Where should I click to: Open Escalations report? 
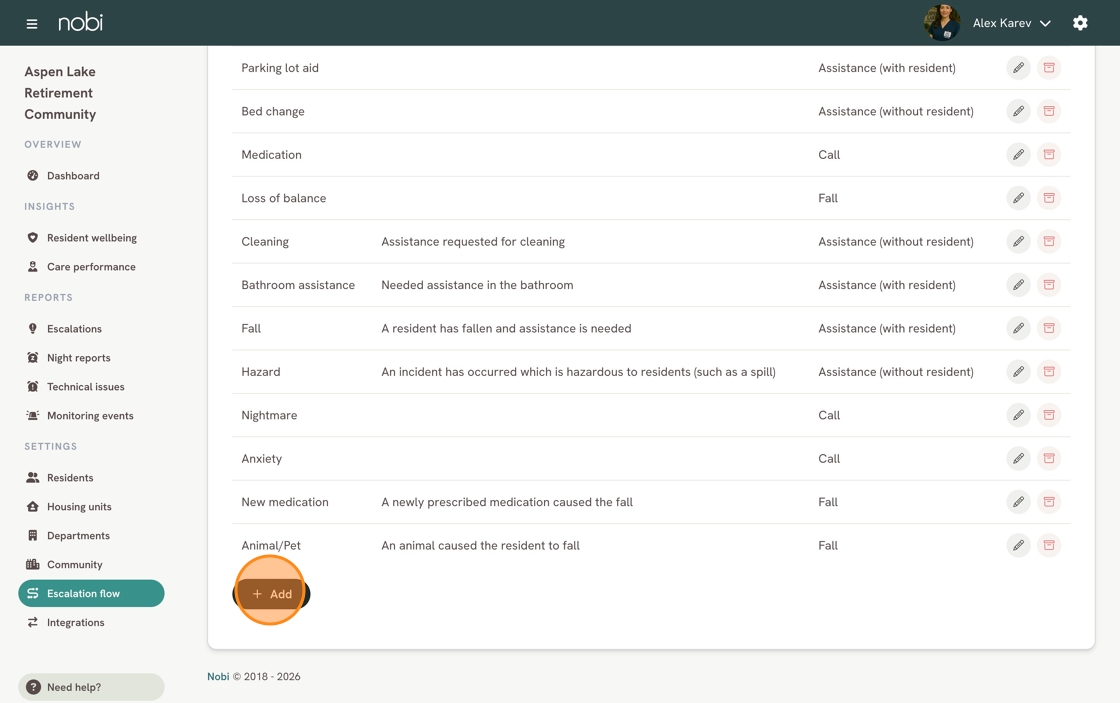[x=91, y=329]
